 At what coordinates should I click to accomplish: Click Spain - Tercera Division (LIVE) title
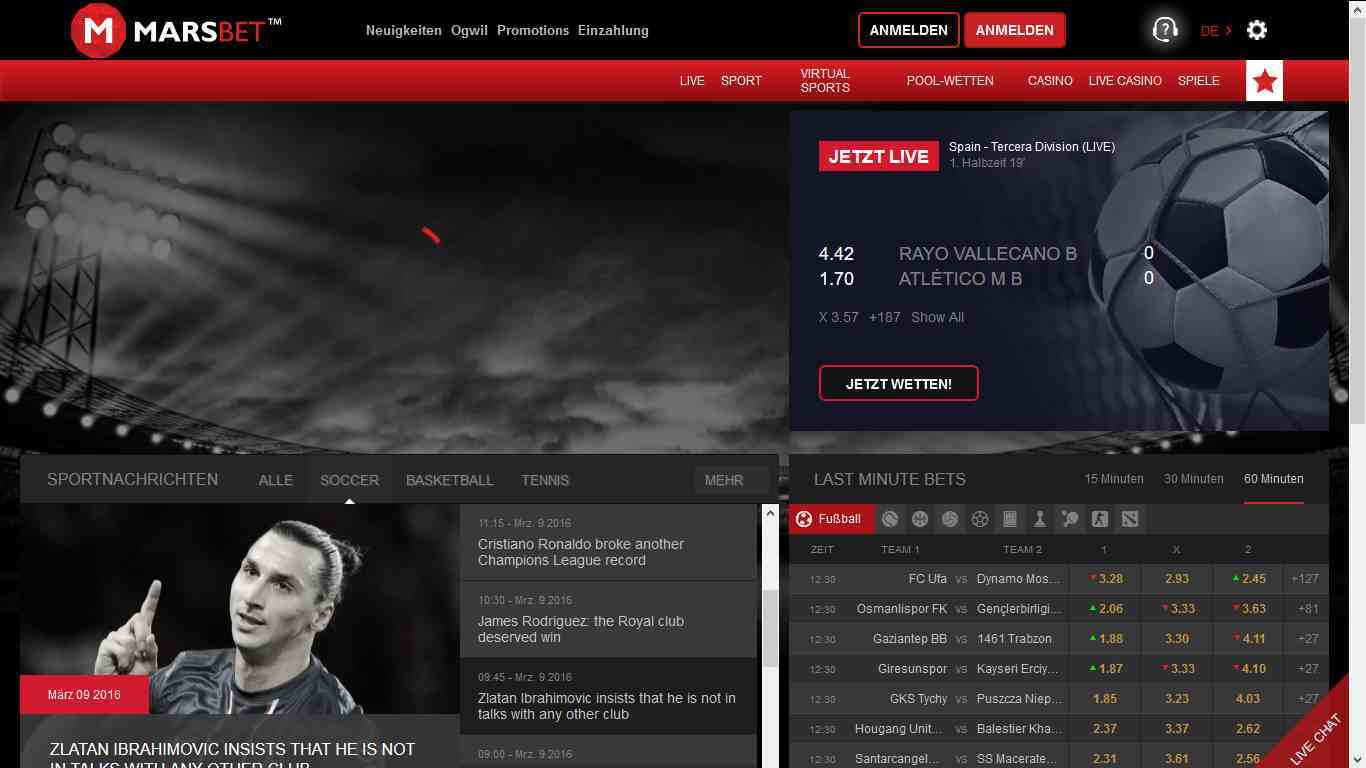(x=1032, y=146)
